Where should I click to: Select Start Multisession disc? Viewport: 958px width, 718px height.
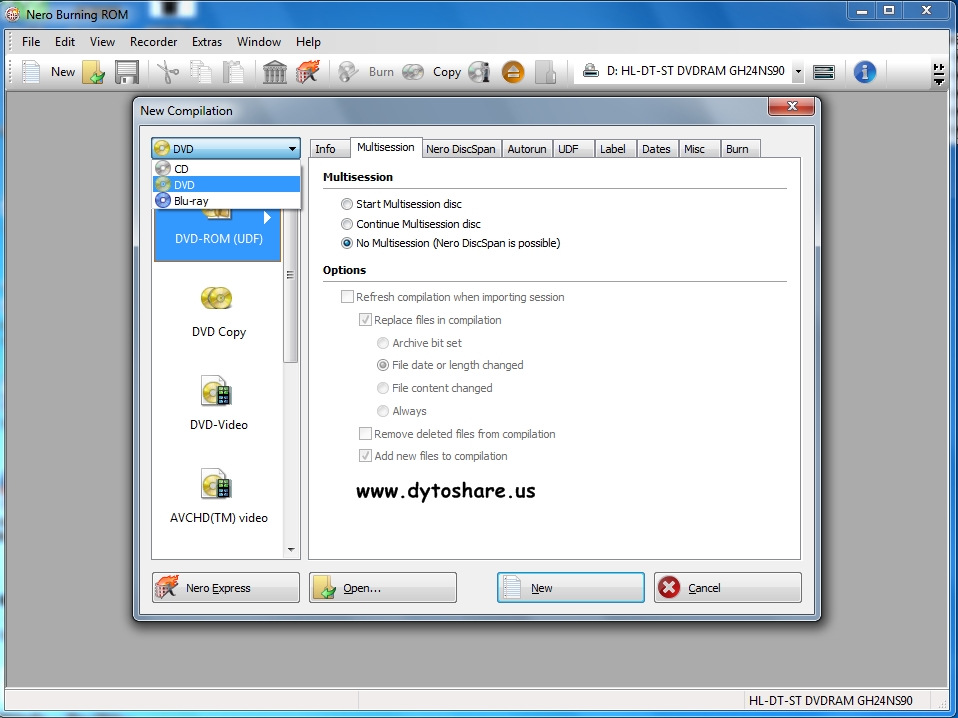click(x=401, y=204)
